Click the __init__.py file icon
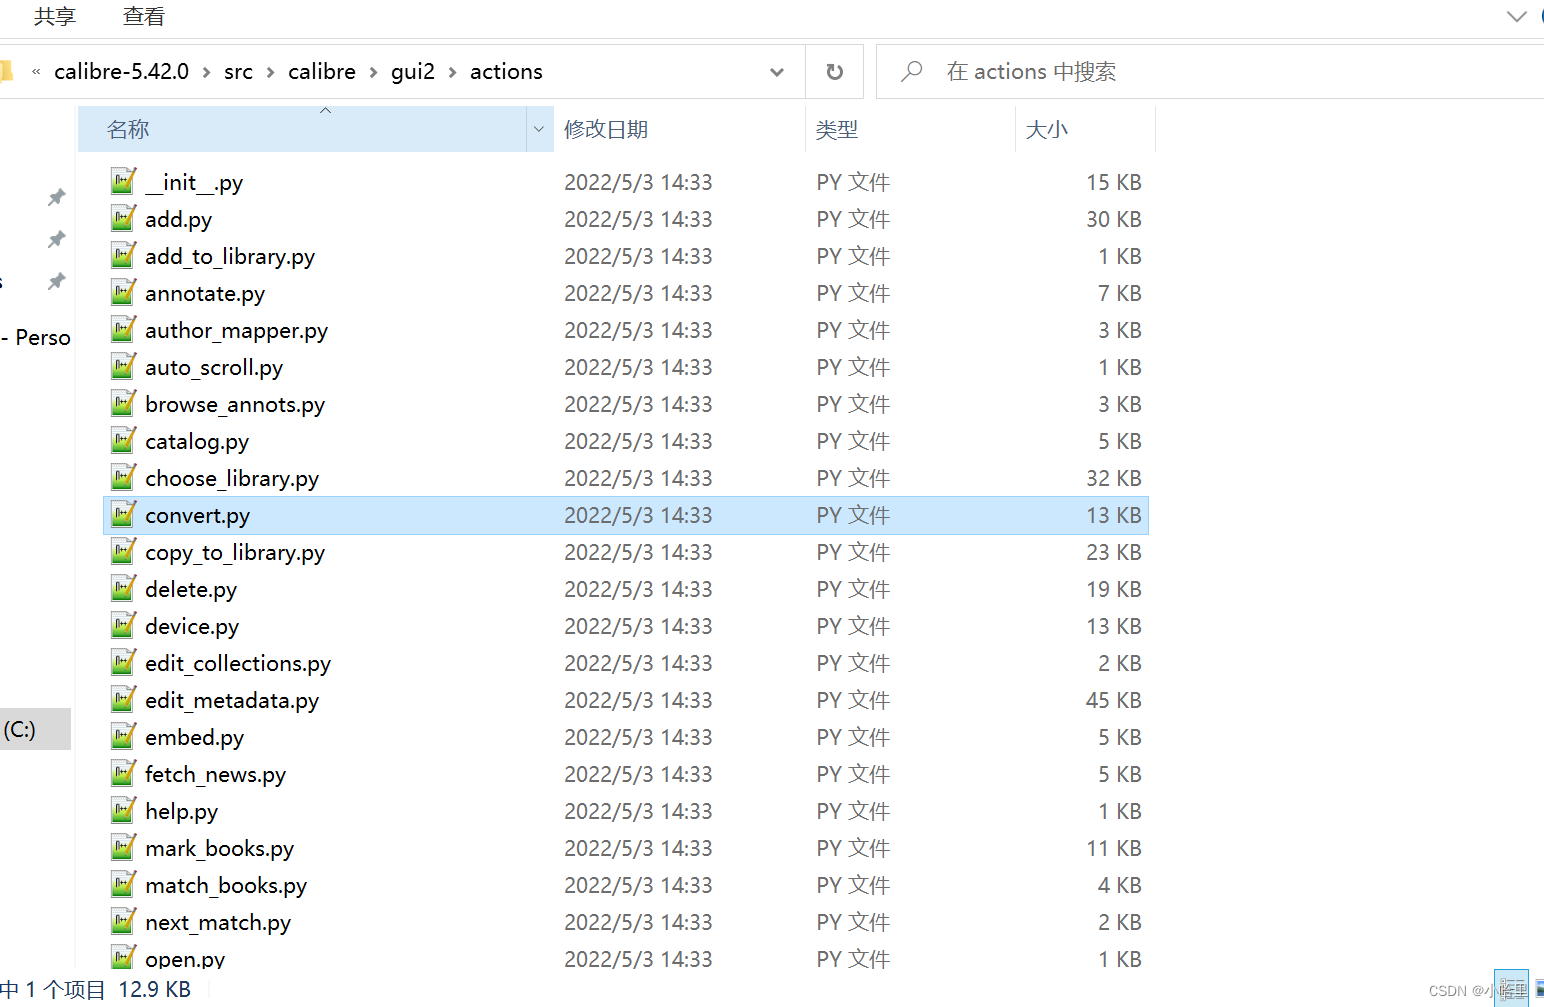Image resolution: width=1544 pixels, height=1007 pixels. (123, 181)
